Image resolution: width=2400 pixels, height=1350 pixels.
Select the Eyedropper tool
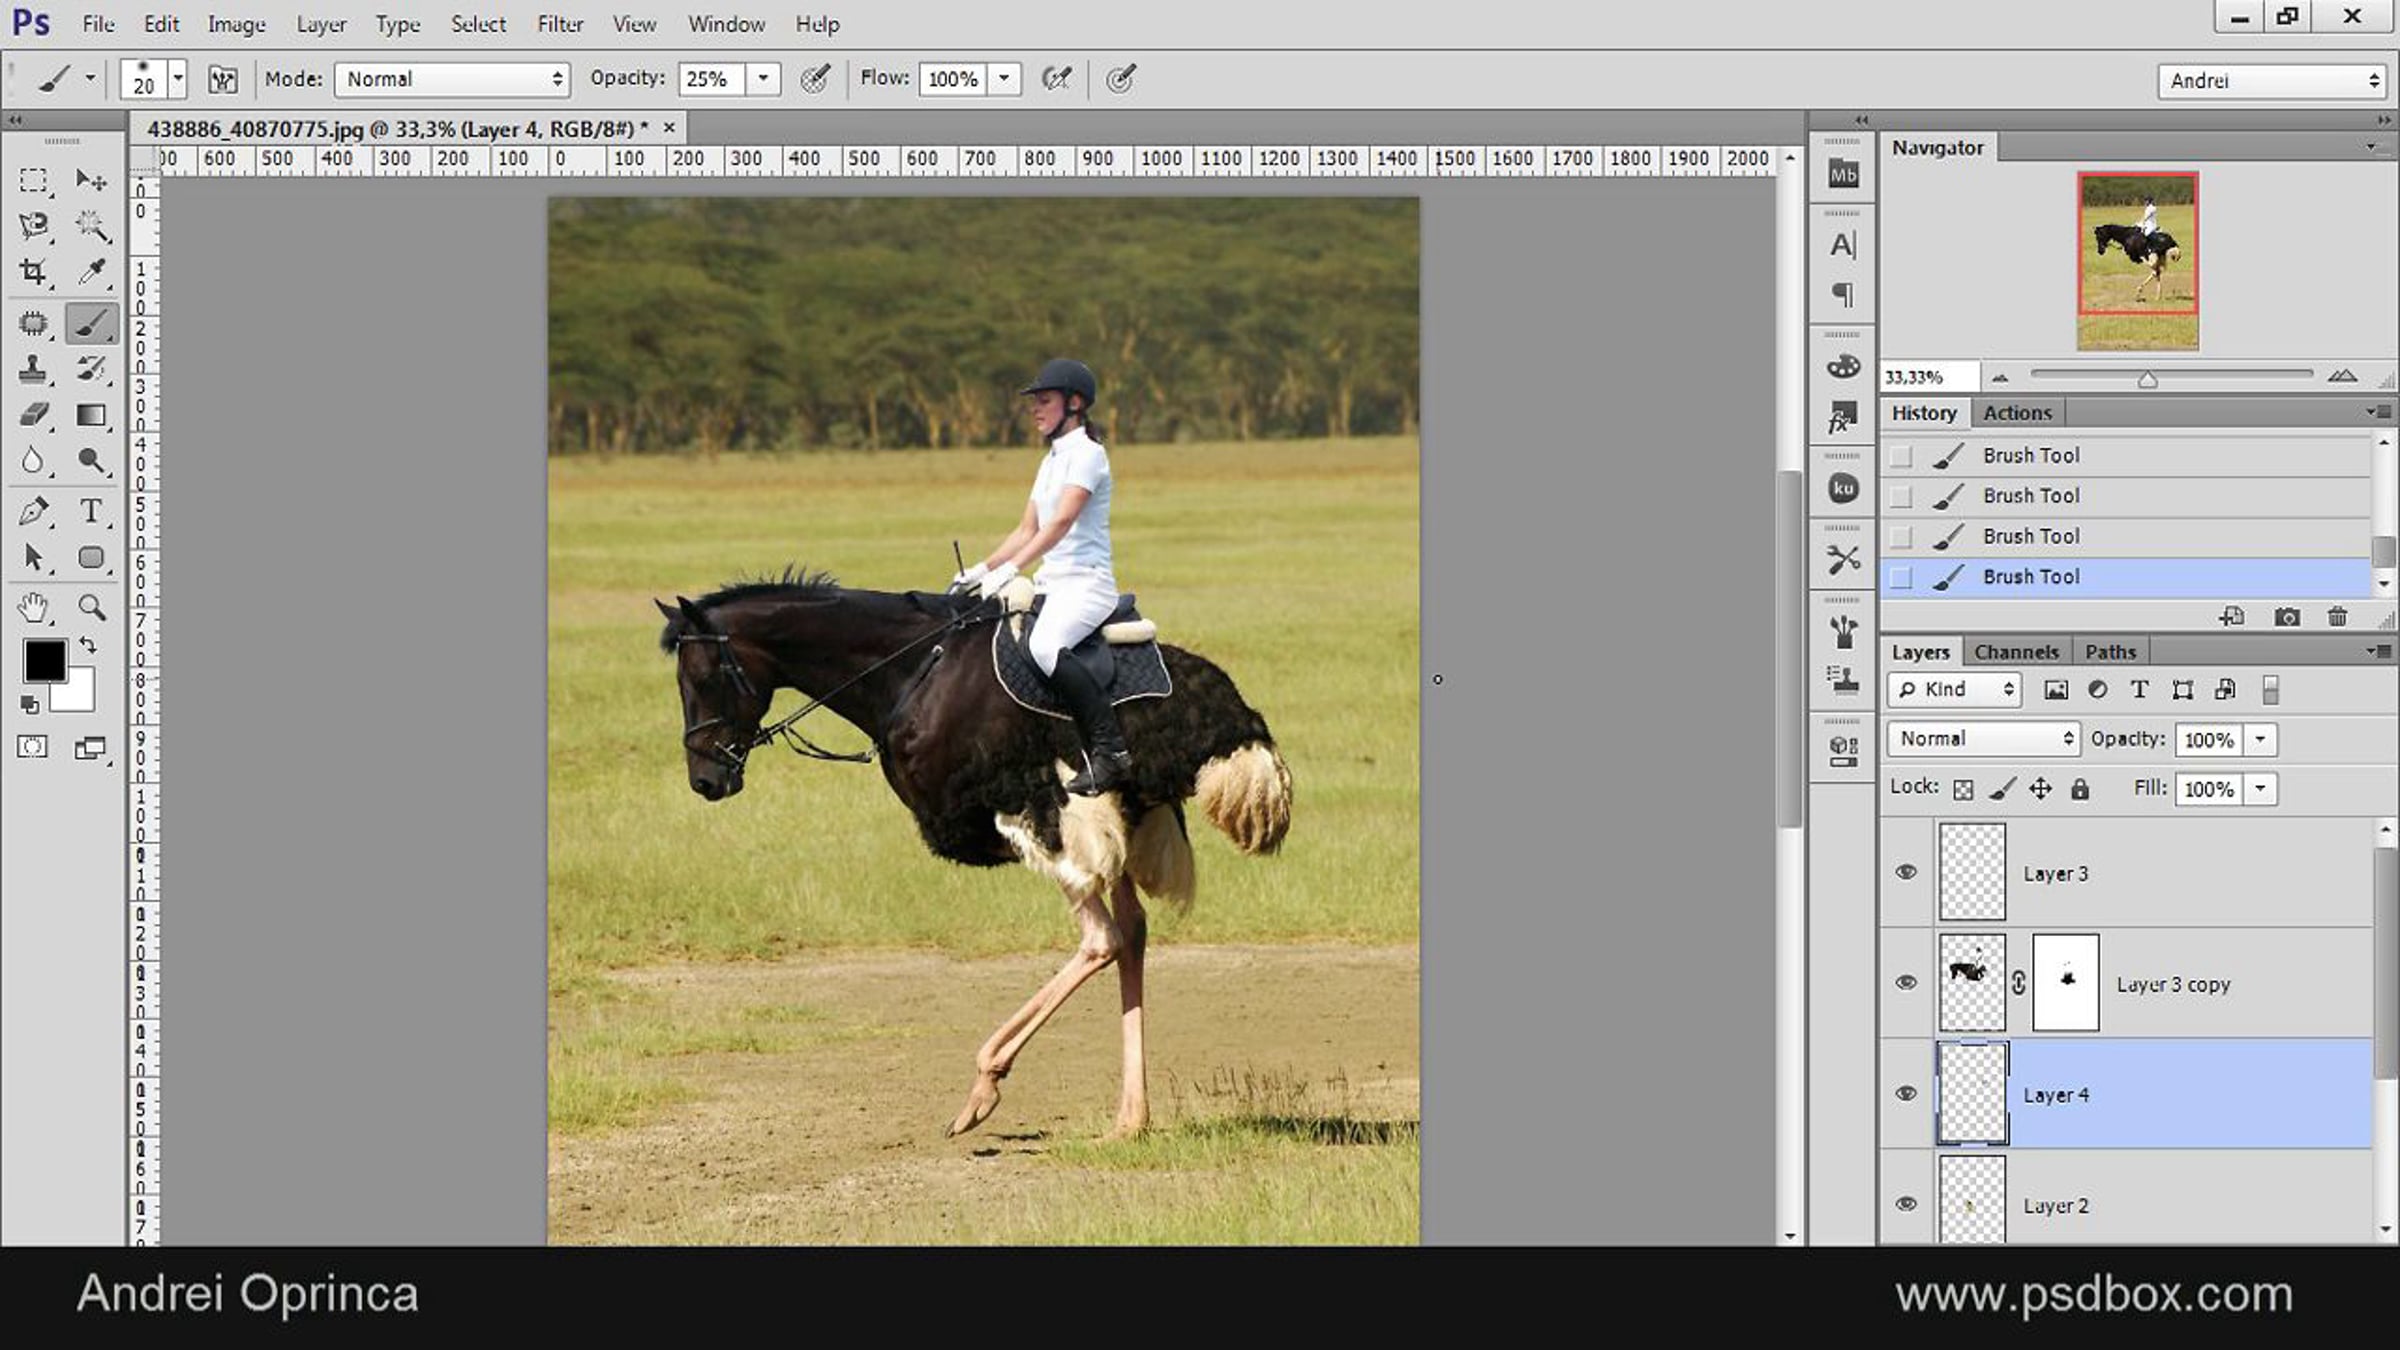pyautogui.click(x=92, y=272)
